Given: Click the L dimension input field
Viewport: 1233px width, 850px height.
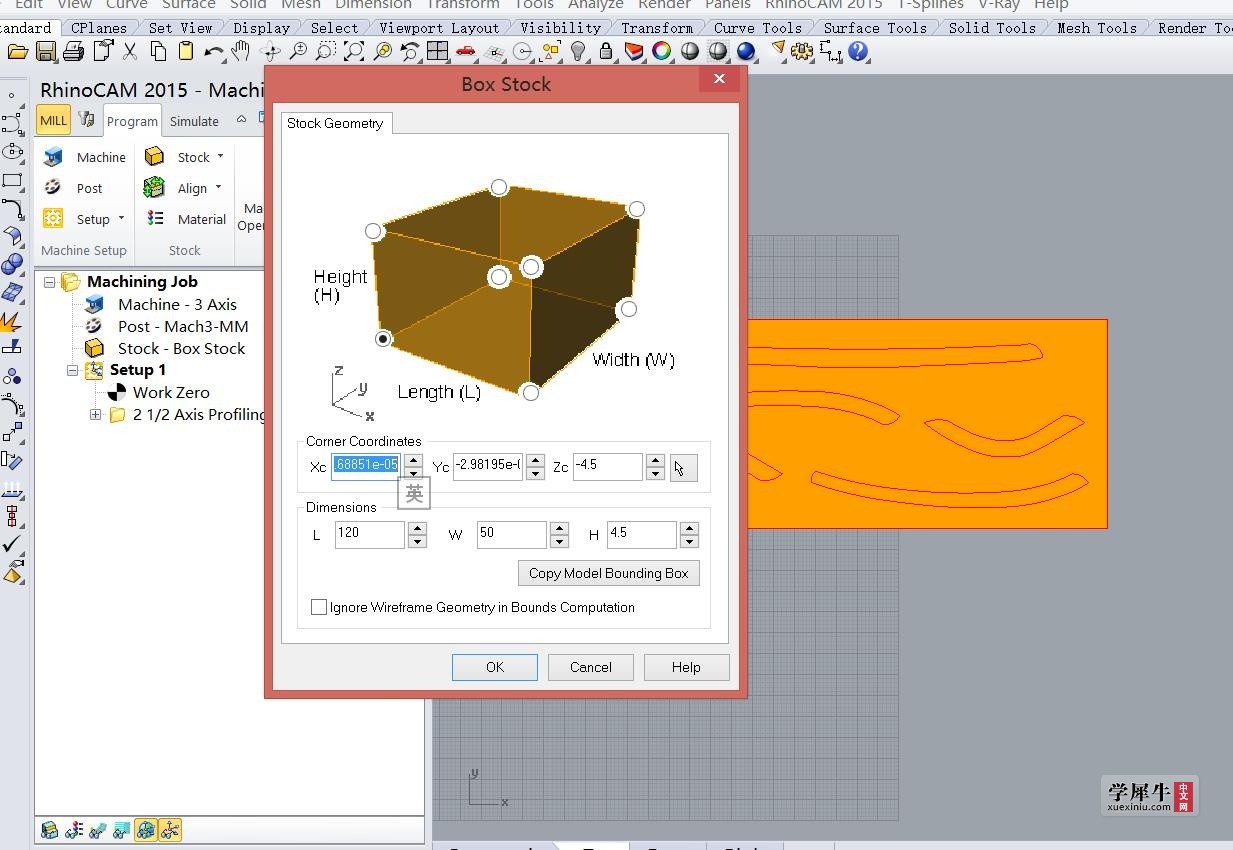Looking at the screenshot, I should coord(369,534).
